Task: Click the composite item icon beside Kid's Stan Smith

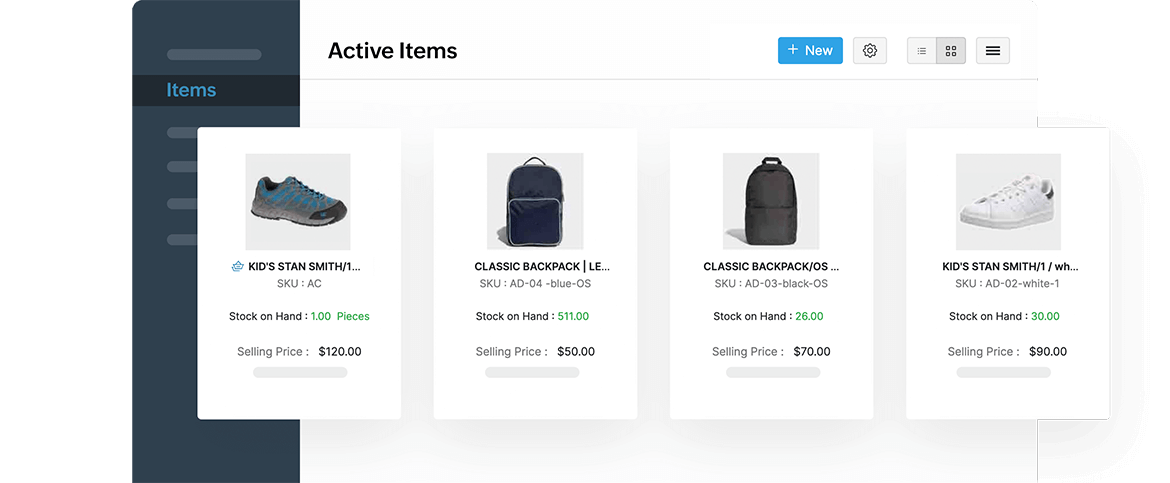Action: click(237, 267)
